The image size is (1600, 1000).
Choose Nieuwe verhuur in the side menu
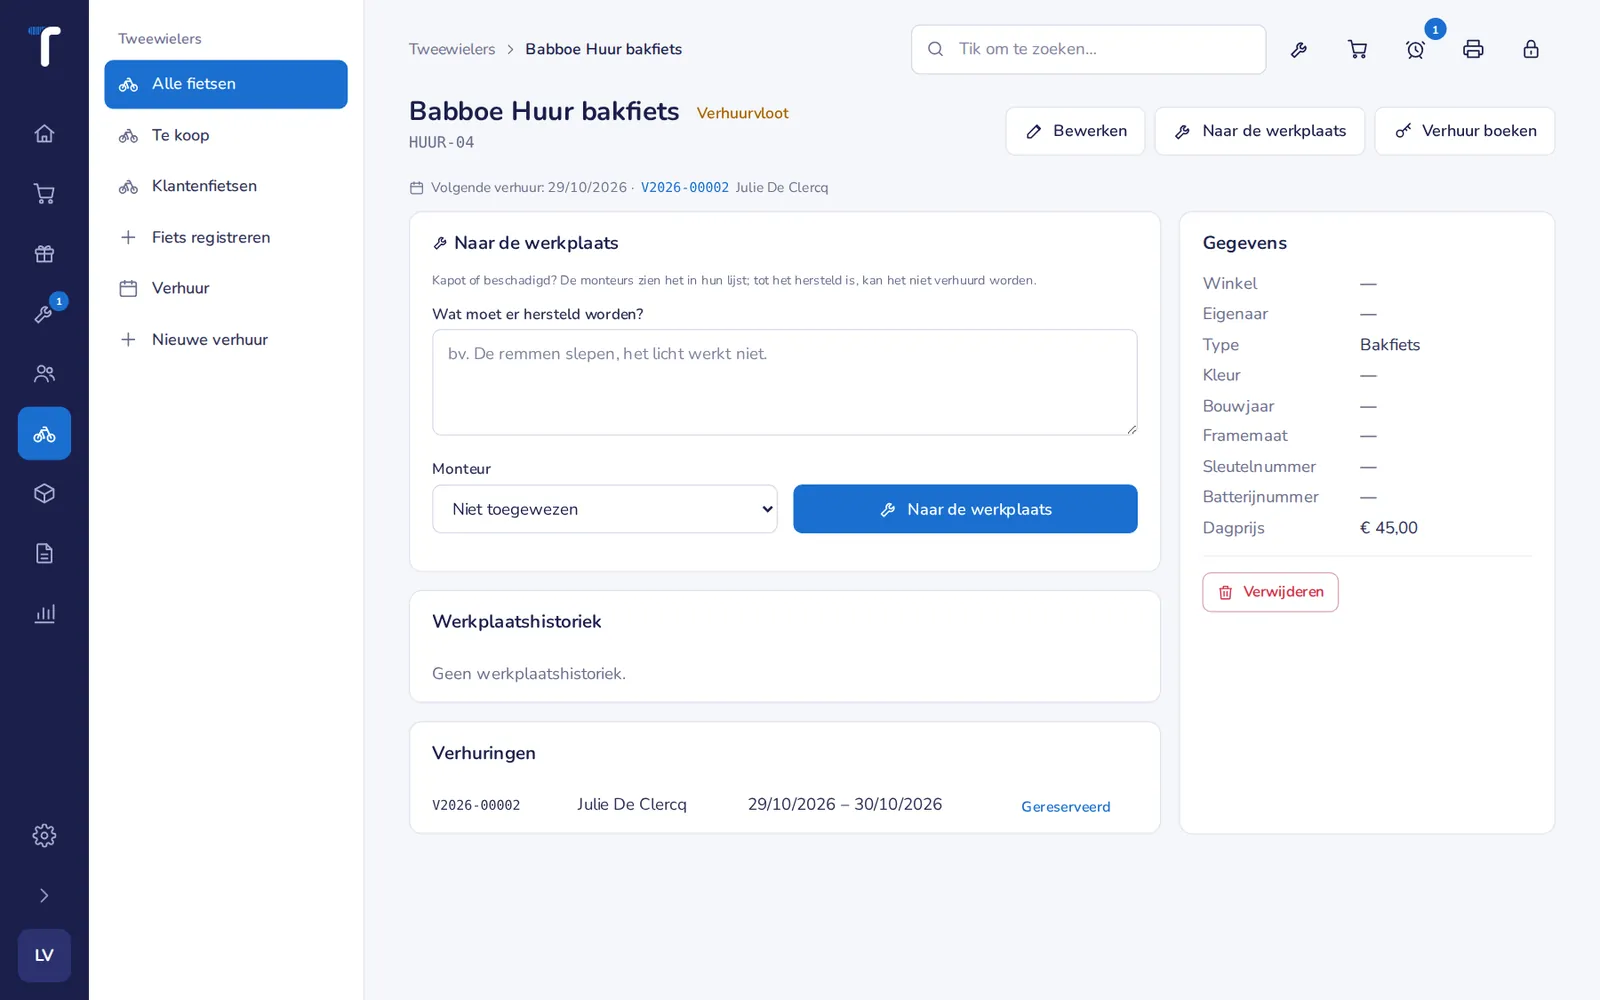click(226, 340)
